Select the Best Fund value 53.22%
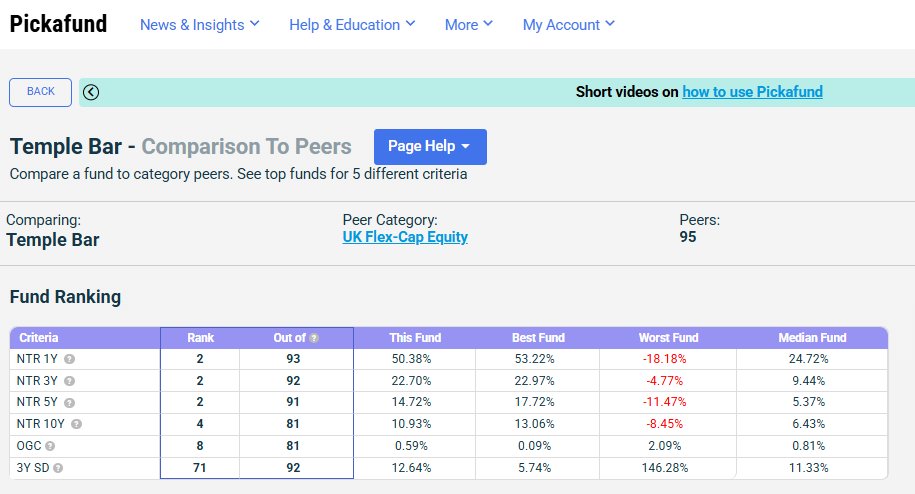This screenshot has width=915, height=494. coord(535,359)
